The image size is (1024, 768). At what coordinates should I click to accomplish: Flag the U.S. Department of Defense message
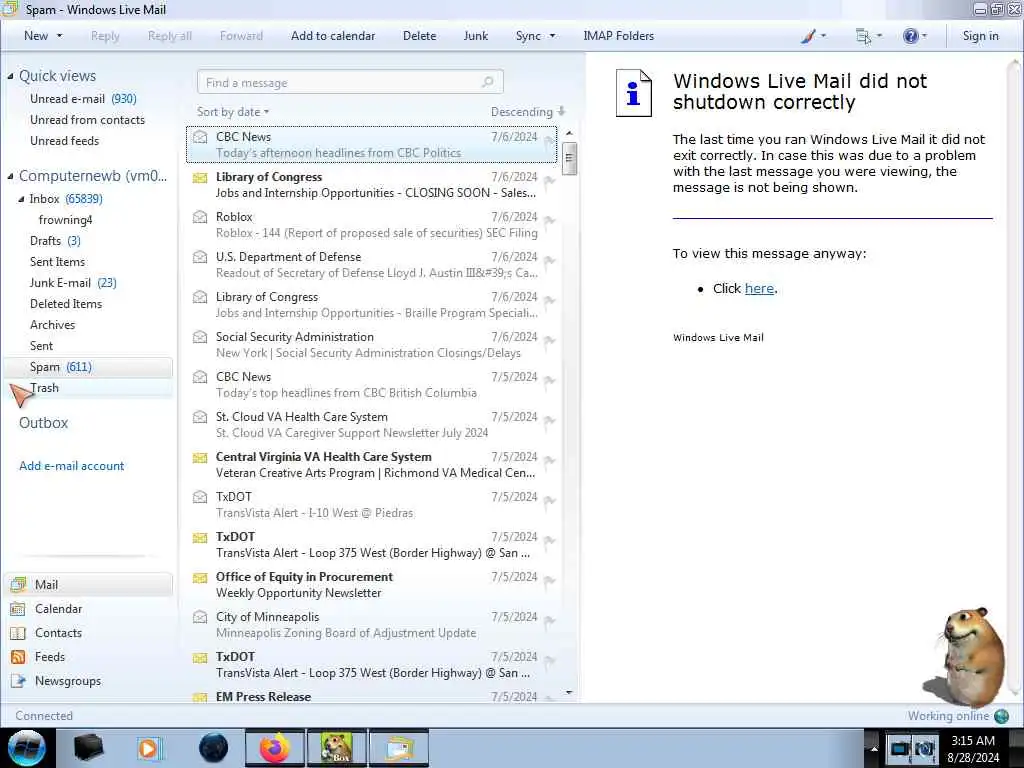[550, 261]
